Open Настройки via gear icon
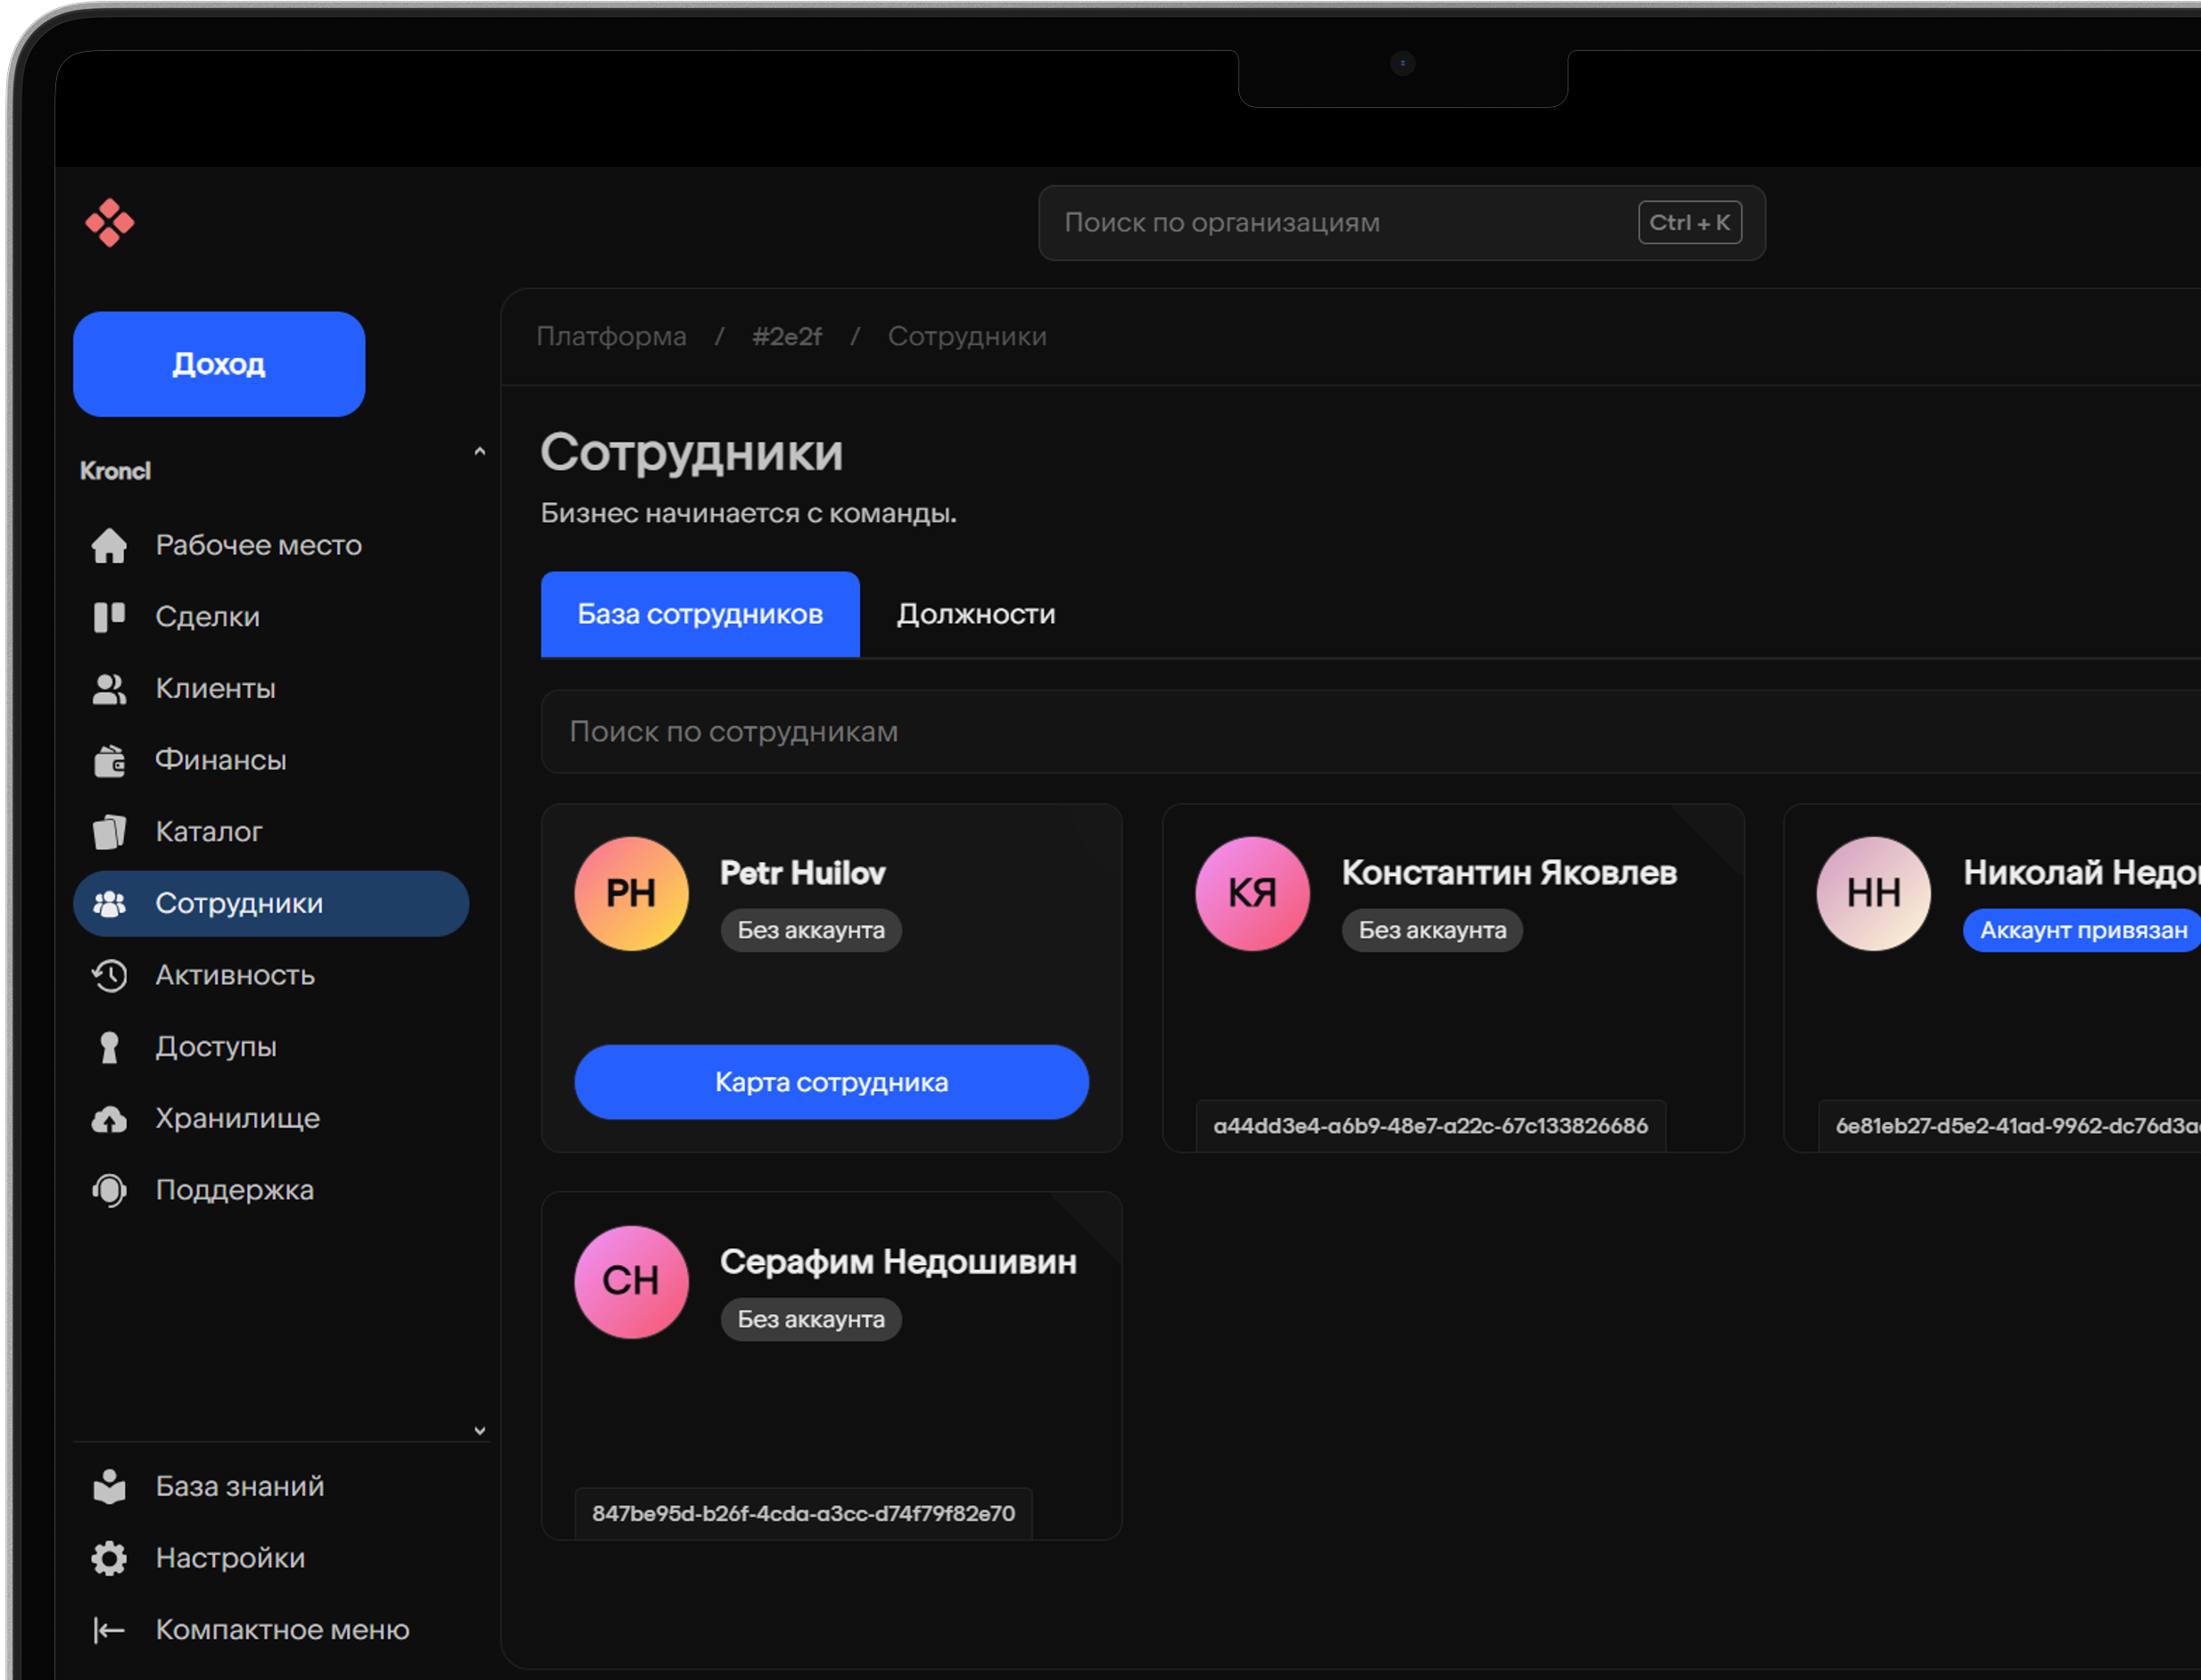The width and height of the screenshot is (2201, 1680). pos(109,1558)
